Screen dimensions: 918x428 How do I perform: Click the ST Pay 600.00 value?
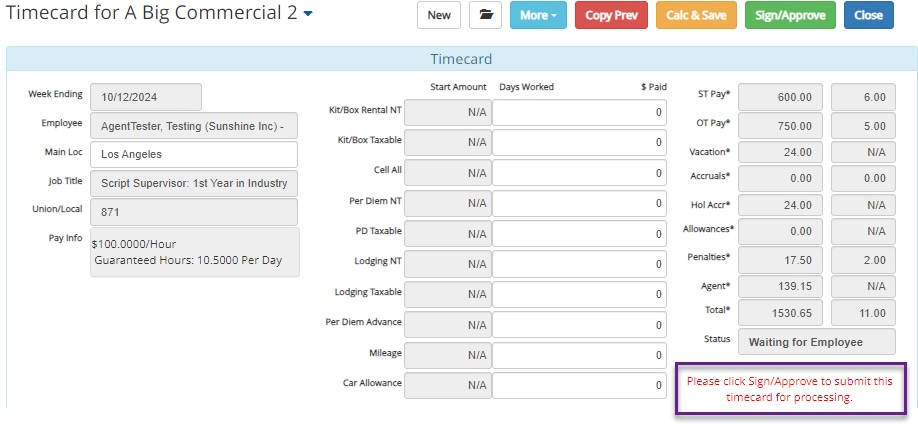tap(780, 97)
